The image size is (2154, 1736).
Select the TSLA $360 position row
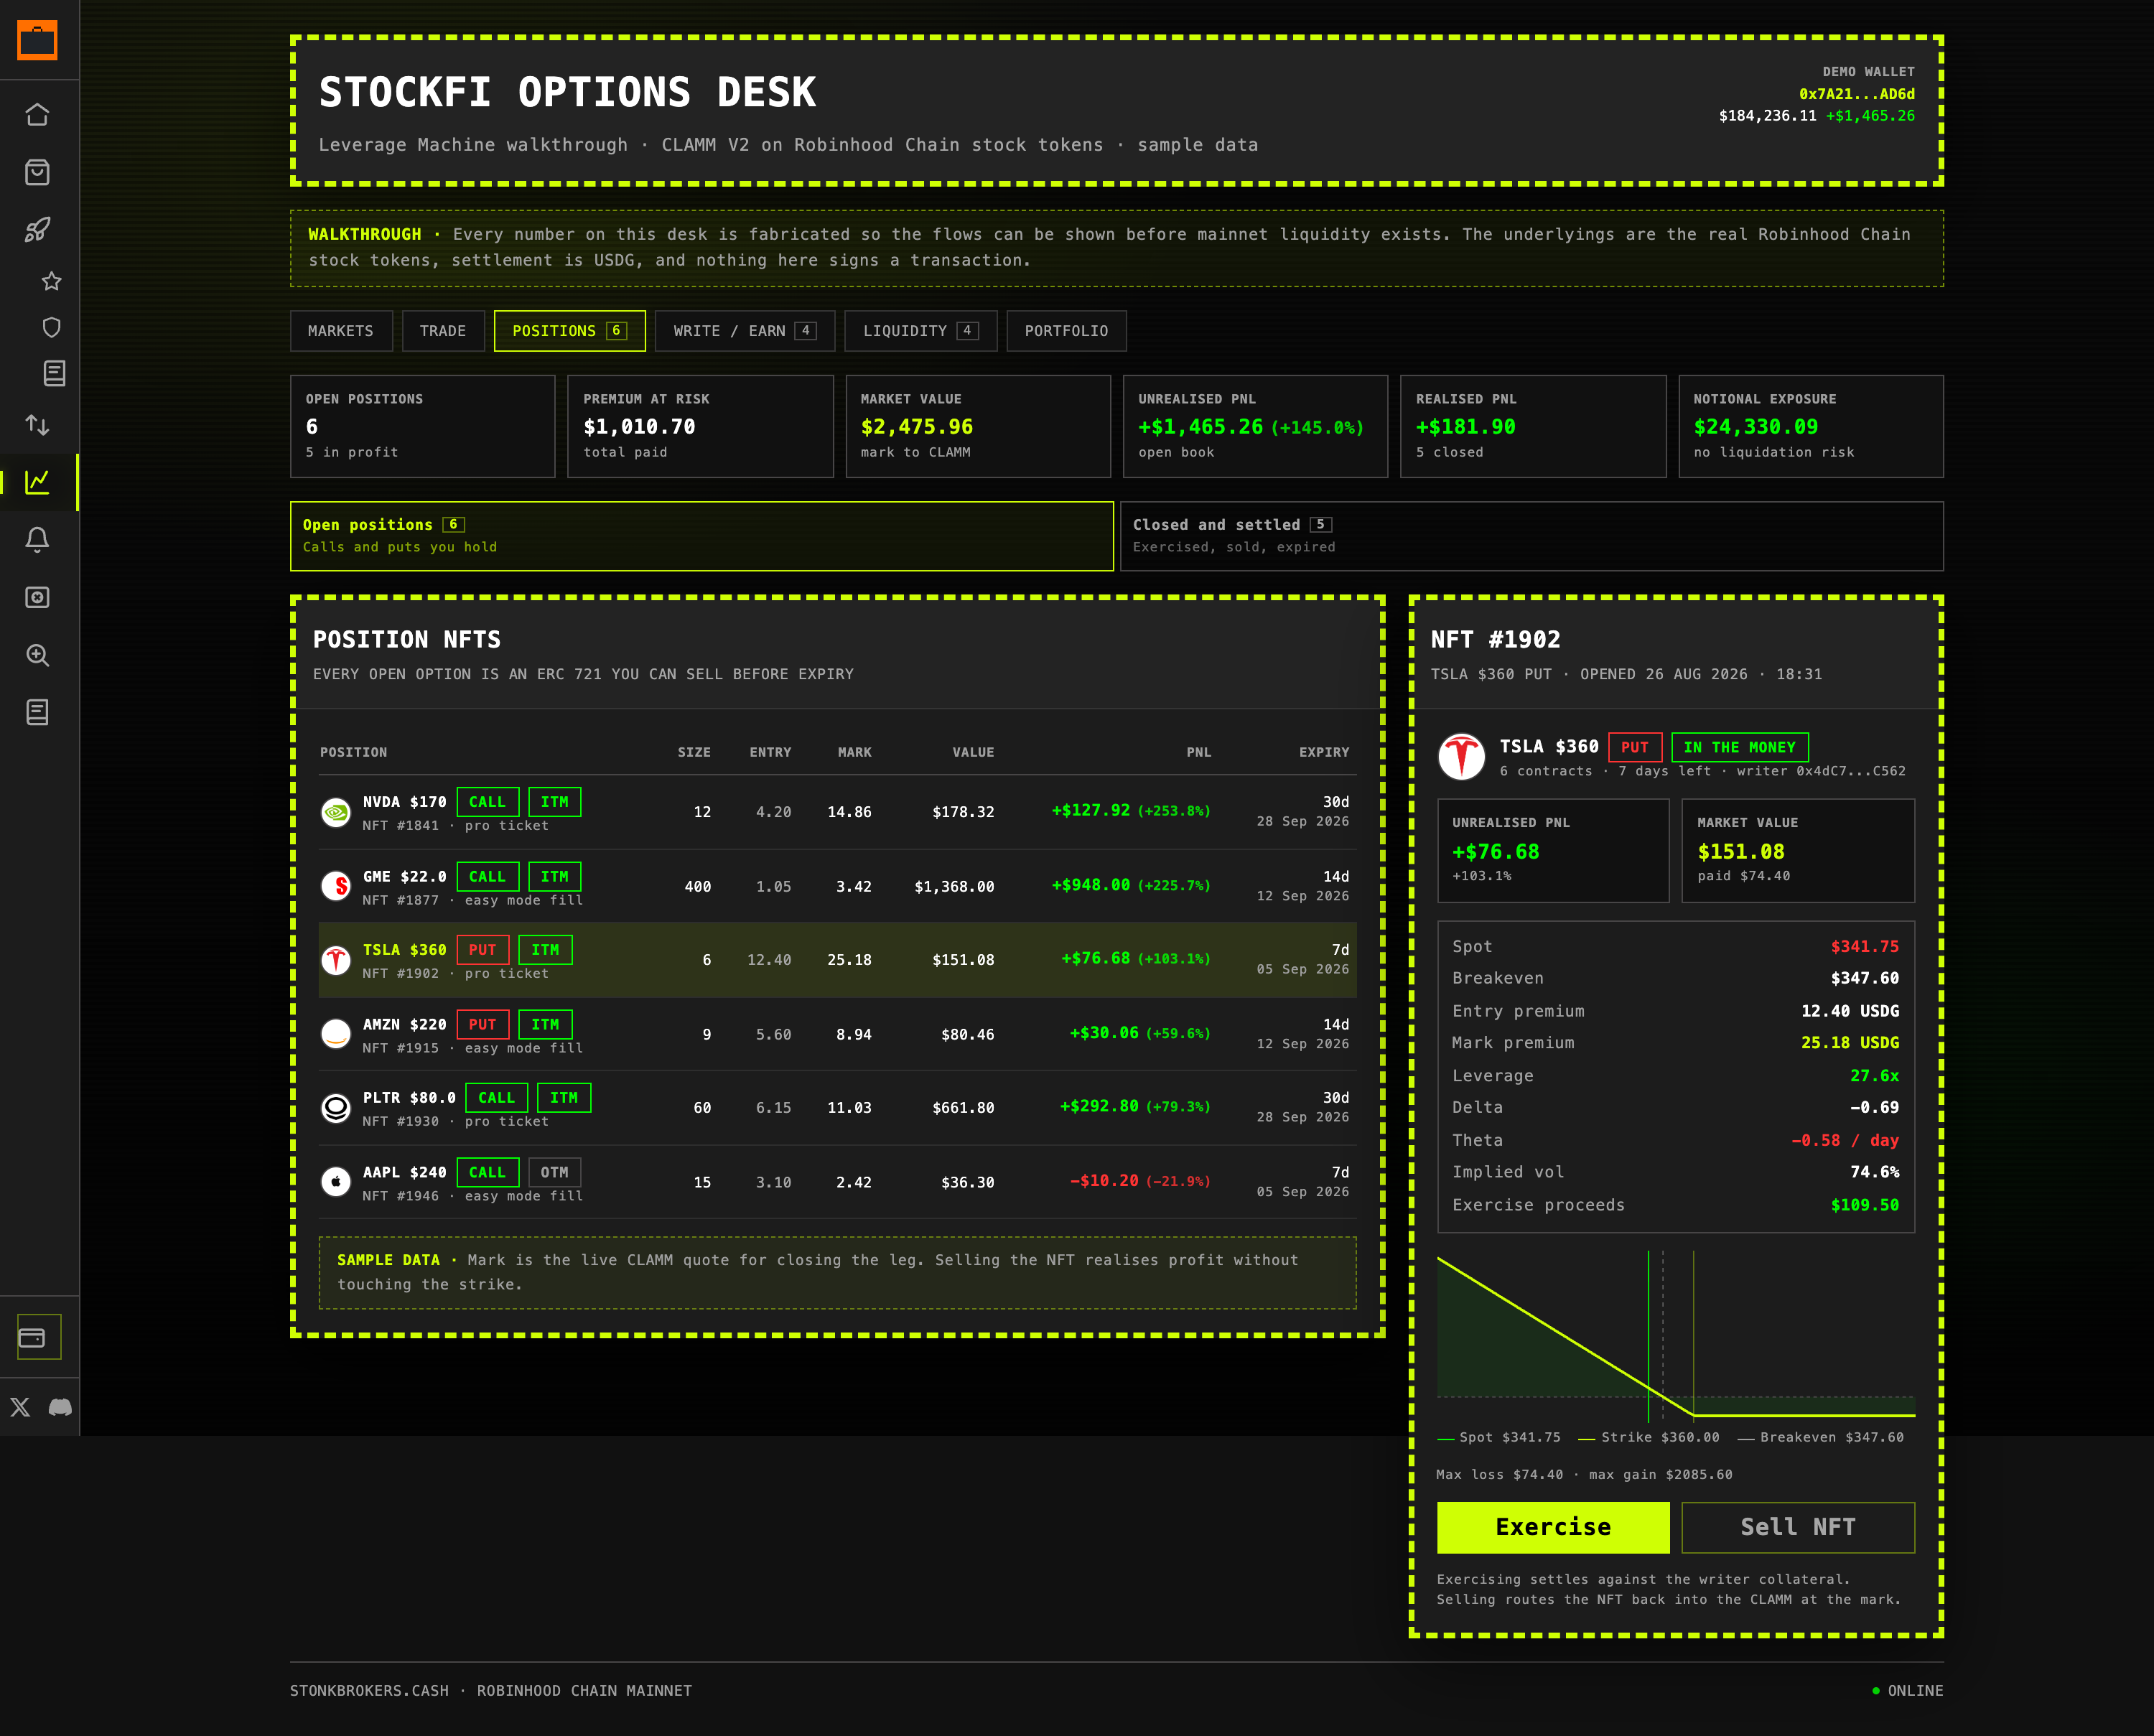pos(838,960)
